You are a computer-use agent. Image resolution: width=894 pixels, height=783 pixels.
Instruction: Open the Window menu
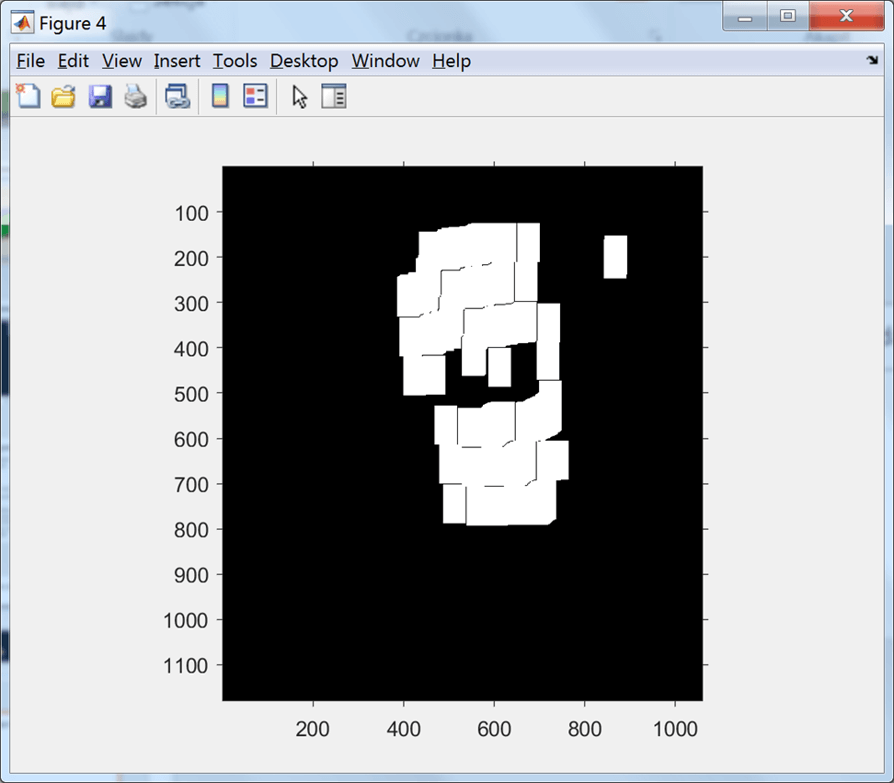point(385,60)
